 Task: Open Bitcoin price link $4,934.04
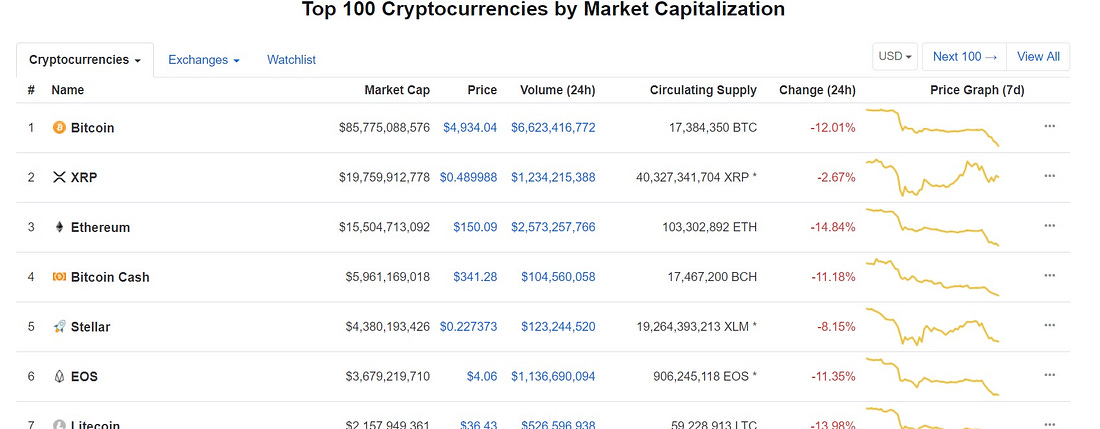point(470,128)
